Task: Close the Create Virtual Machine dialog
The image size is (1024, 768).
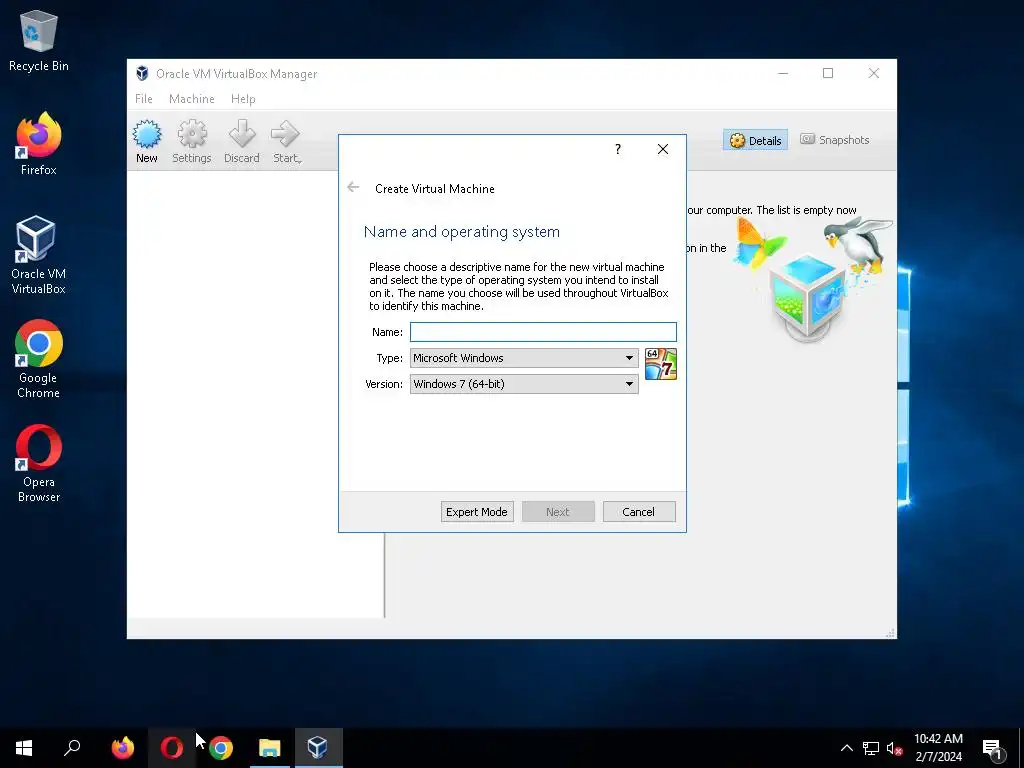Action: click(x=662, y=149)
